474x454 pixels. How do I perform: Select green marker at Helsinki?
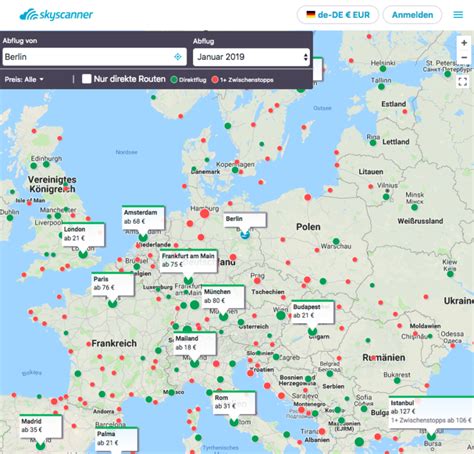point(383,69)
